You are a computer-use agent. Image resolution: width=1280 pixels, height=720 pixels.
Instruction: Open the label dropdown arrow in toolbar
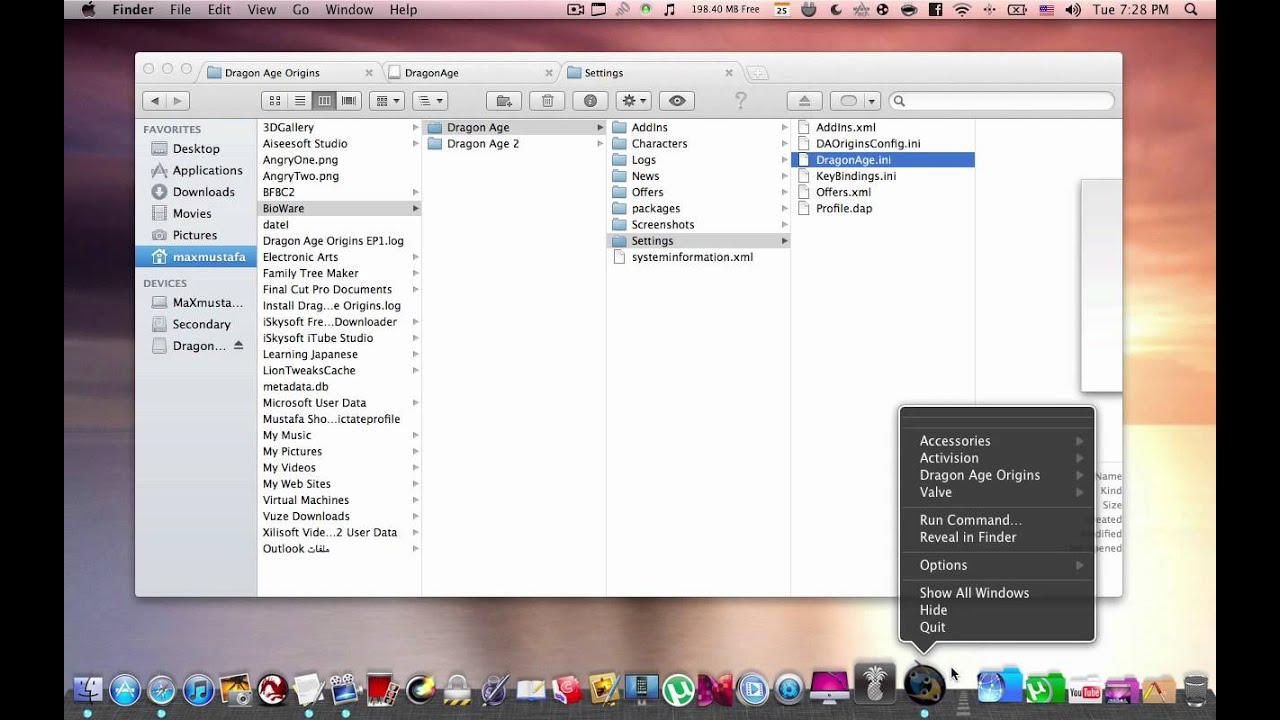[x=872, y=101]
